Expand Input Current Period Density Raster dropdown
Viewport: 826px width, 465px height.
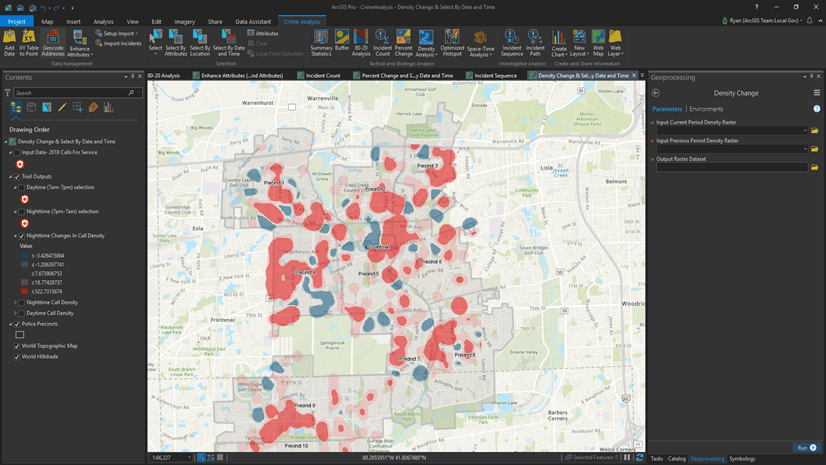pos(805,131)
